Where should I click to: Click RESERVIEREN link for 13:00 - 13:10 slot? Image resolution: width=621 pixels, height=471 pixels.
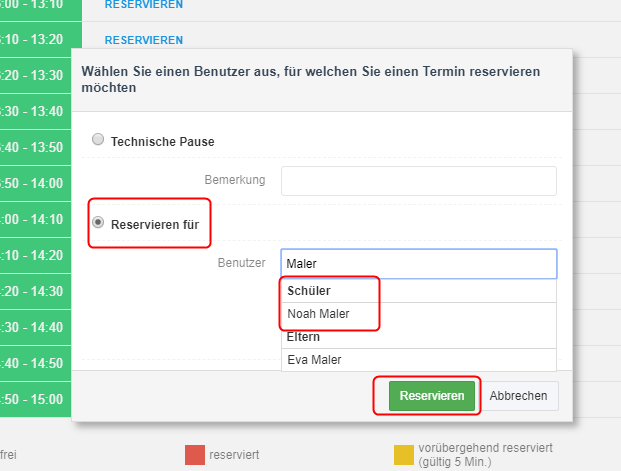point(144,5)
